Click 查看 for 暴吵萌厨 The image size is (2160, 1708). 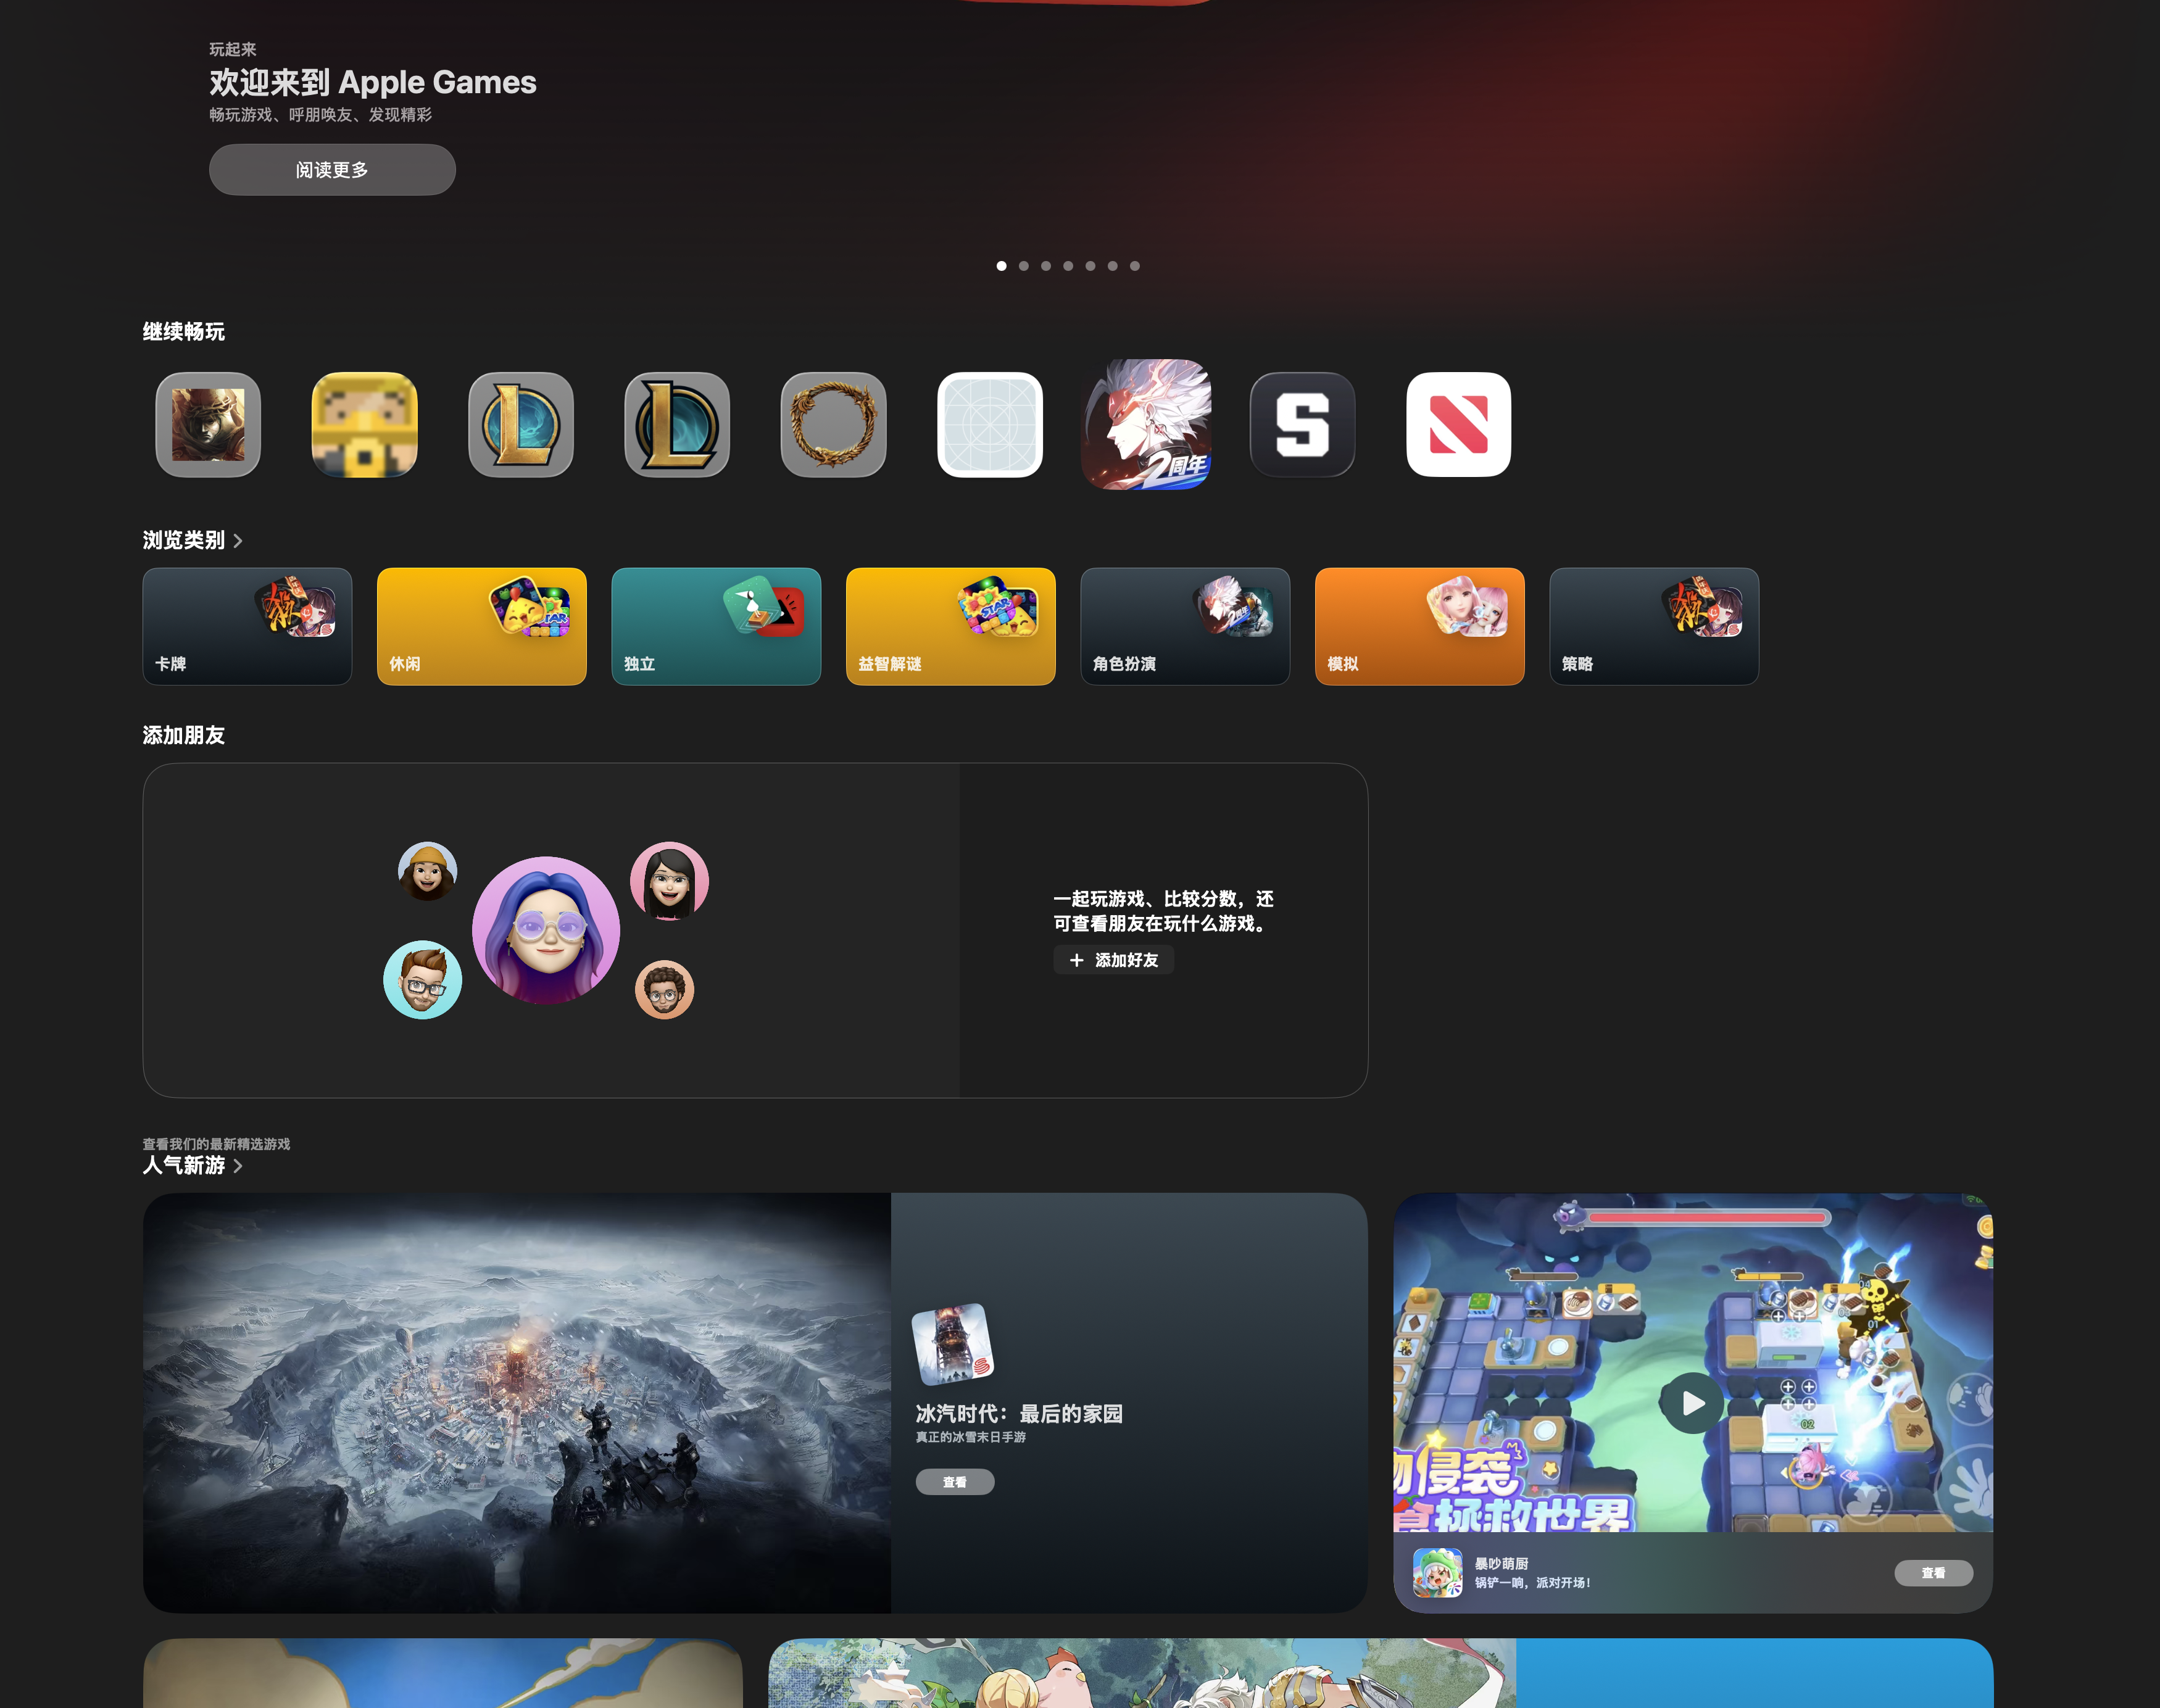tap(1933, 1573)
